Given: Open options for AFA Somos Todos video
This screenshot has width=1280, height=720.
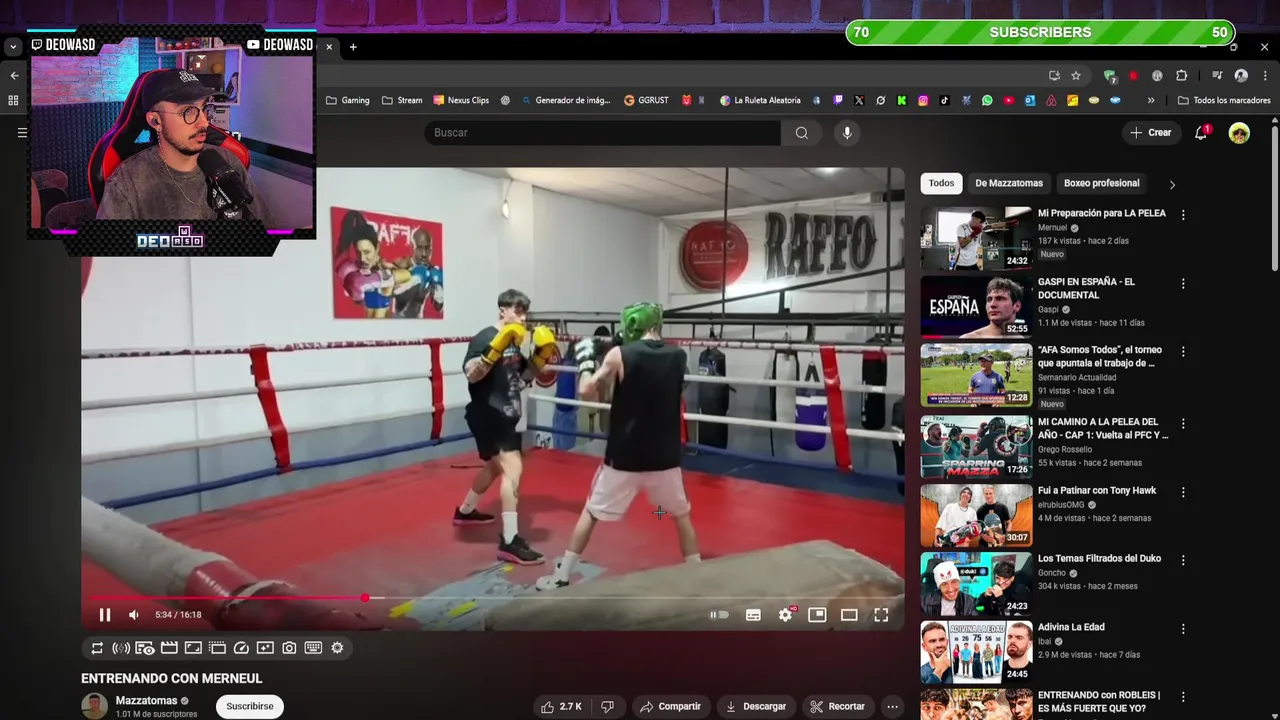Looking at the screenshot, I should tap(1183, 352).
